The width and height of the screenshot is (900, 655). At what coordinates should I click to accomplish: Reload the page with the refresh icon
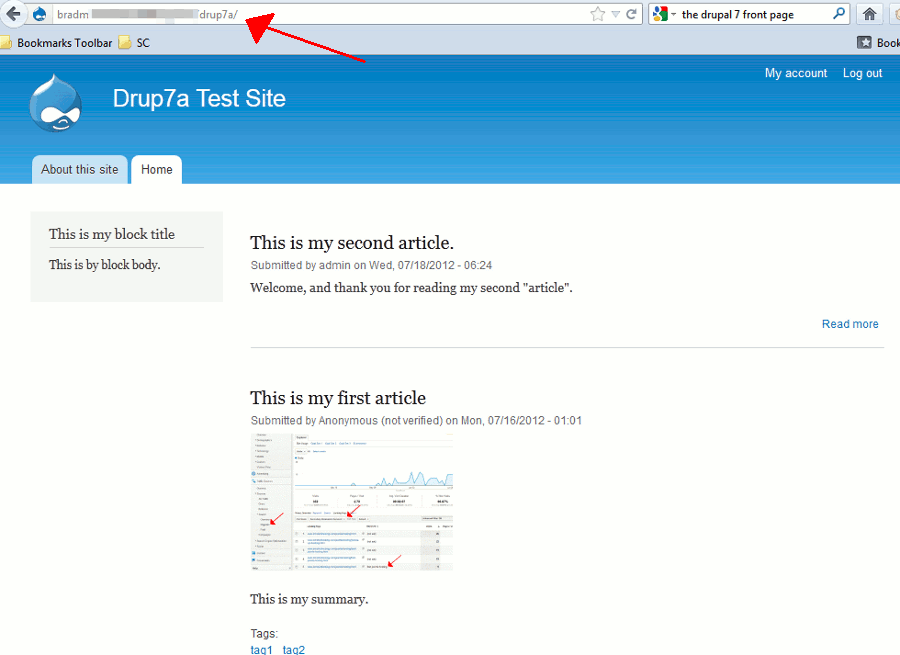click(x=631, y=14)
